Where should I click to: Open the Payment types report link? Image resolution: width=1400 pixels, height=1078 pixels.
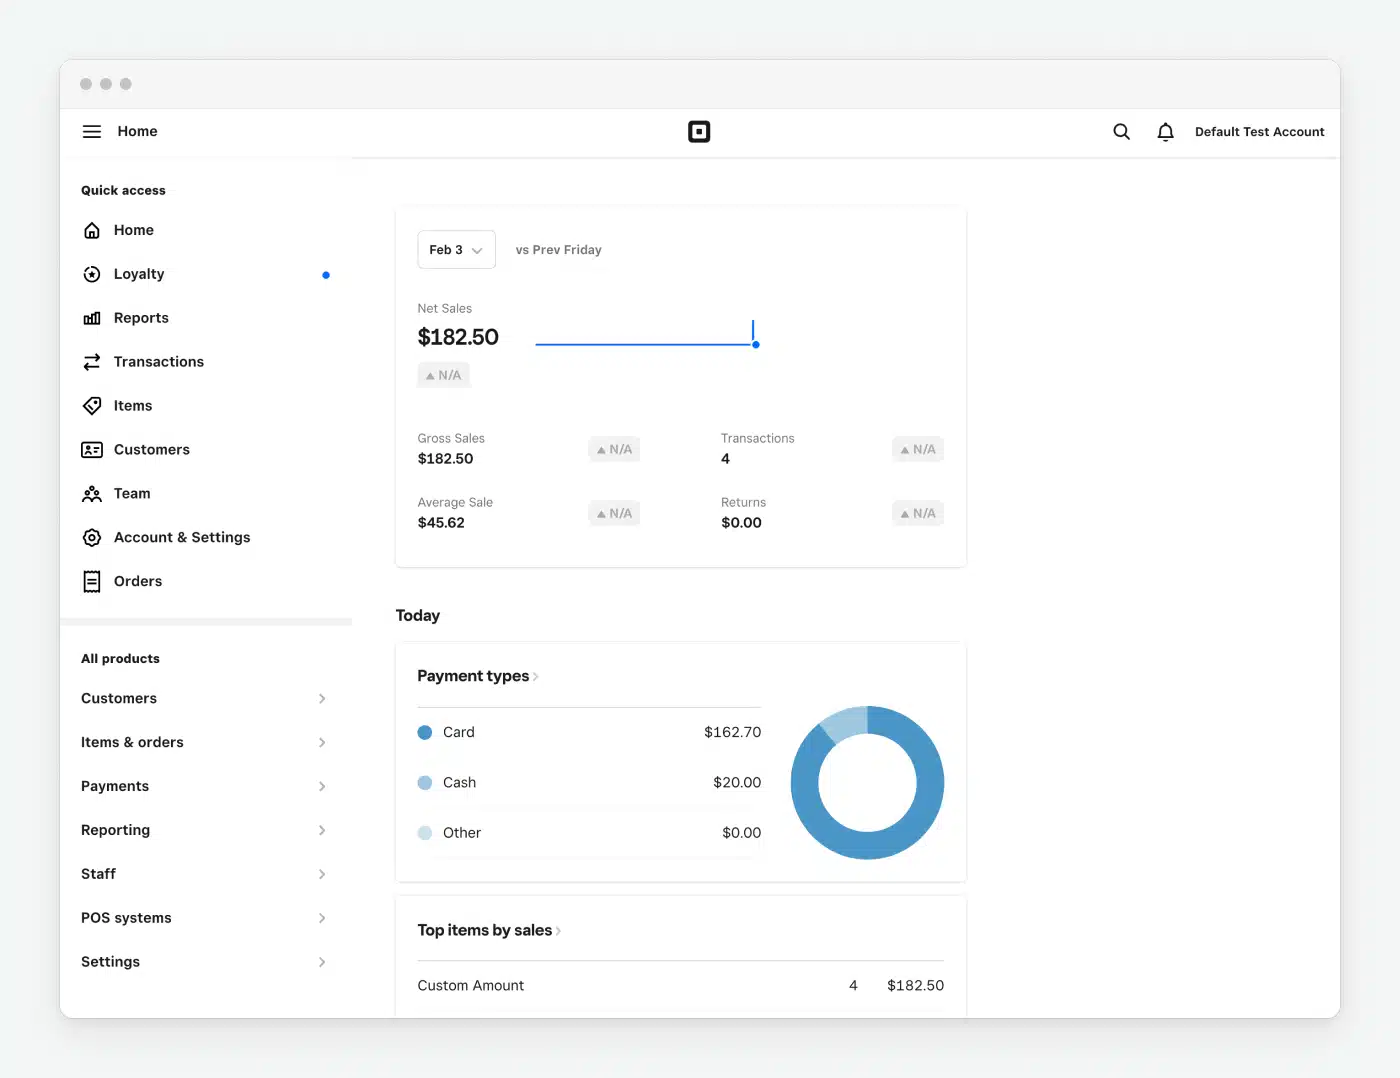(477, 676)
